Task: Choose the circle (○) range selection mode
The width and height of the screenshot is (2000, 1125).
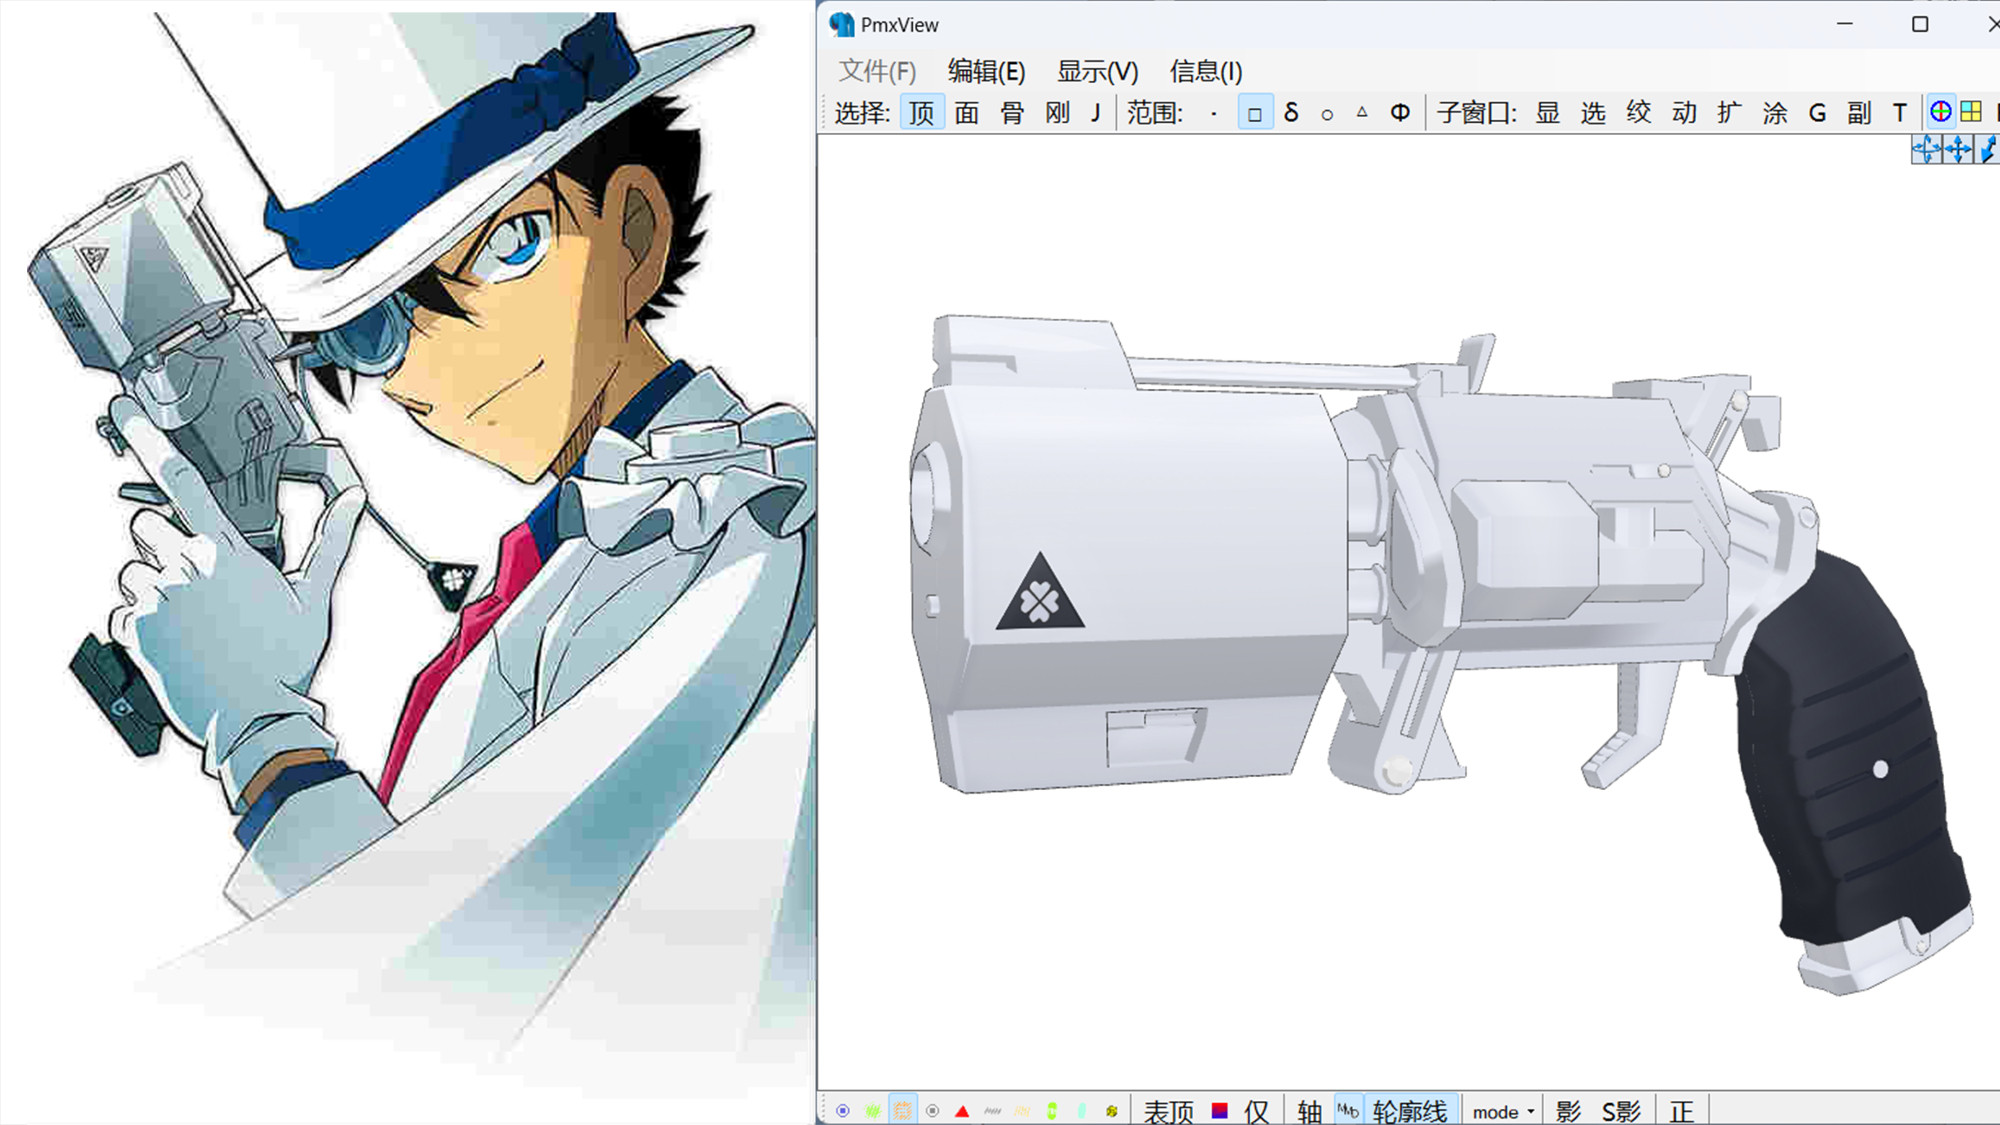Action: point(1327,114)
